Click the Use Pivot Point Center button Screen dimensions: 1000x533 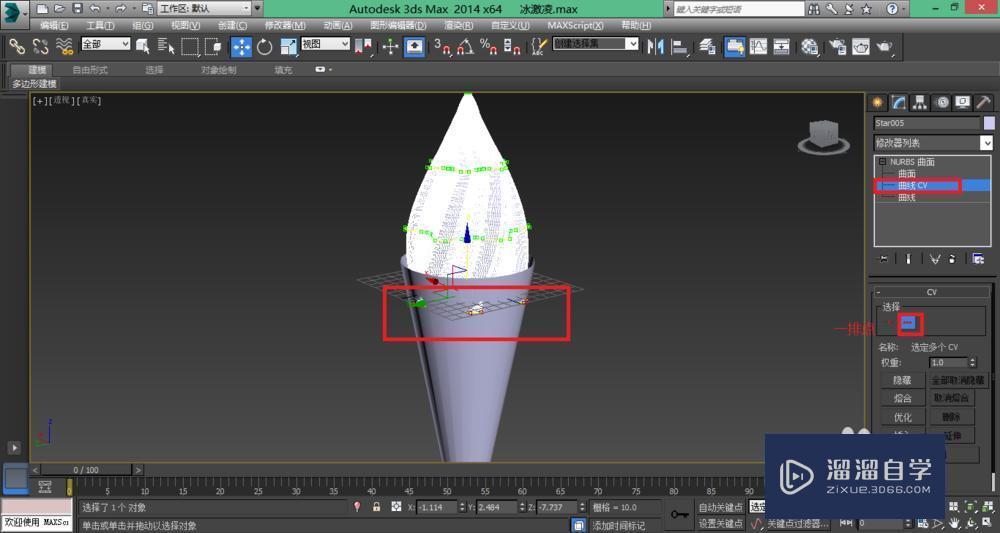[364, 47]
